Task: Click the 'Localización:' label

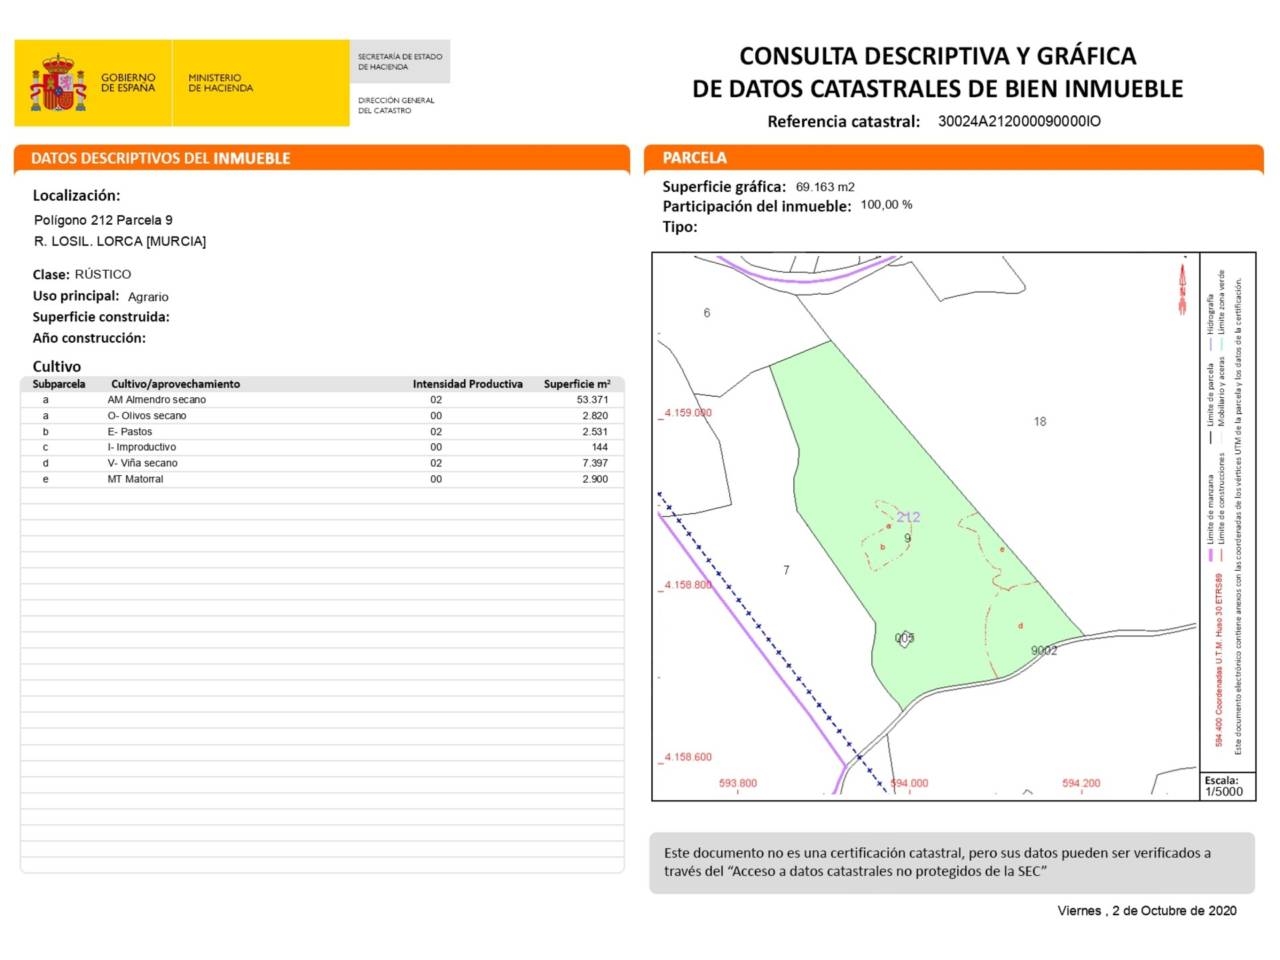Action: pos(76,196)
